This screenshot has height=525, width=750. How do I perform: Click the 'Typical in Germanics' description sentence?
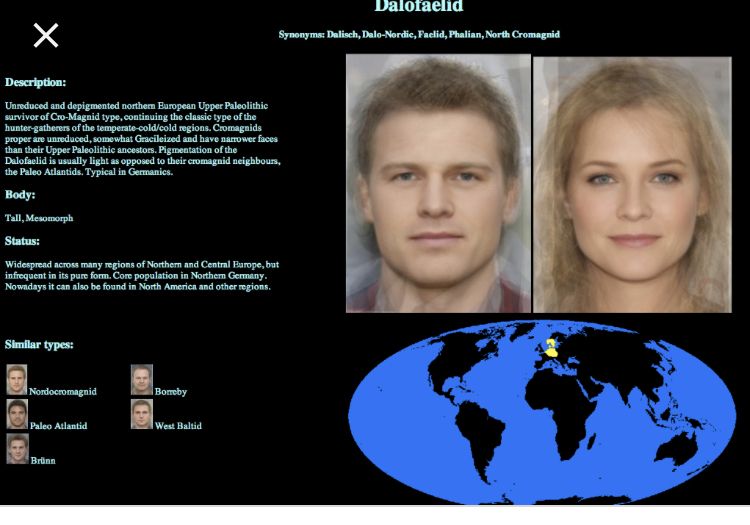click(x=129, y=172)
